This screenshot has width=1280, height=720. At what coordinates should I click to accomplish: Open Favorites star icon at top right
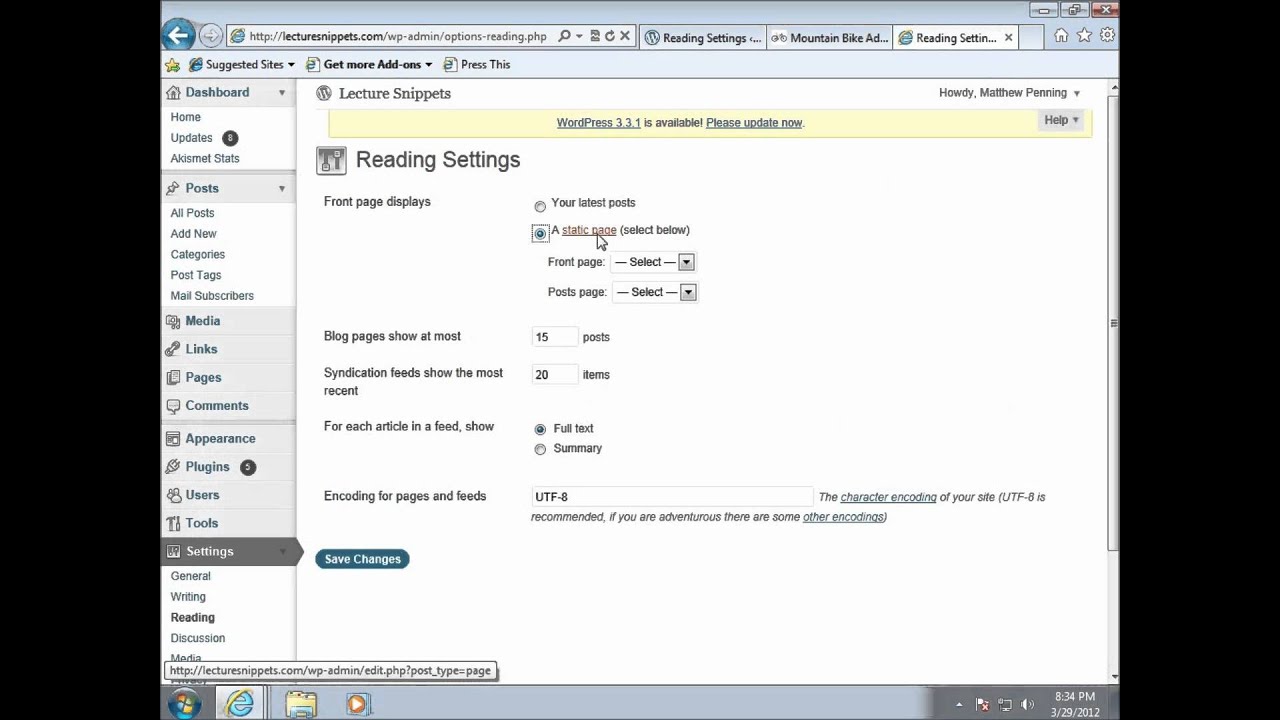pos(1084,36)
